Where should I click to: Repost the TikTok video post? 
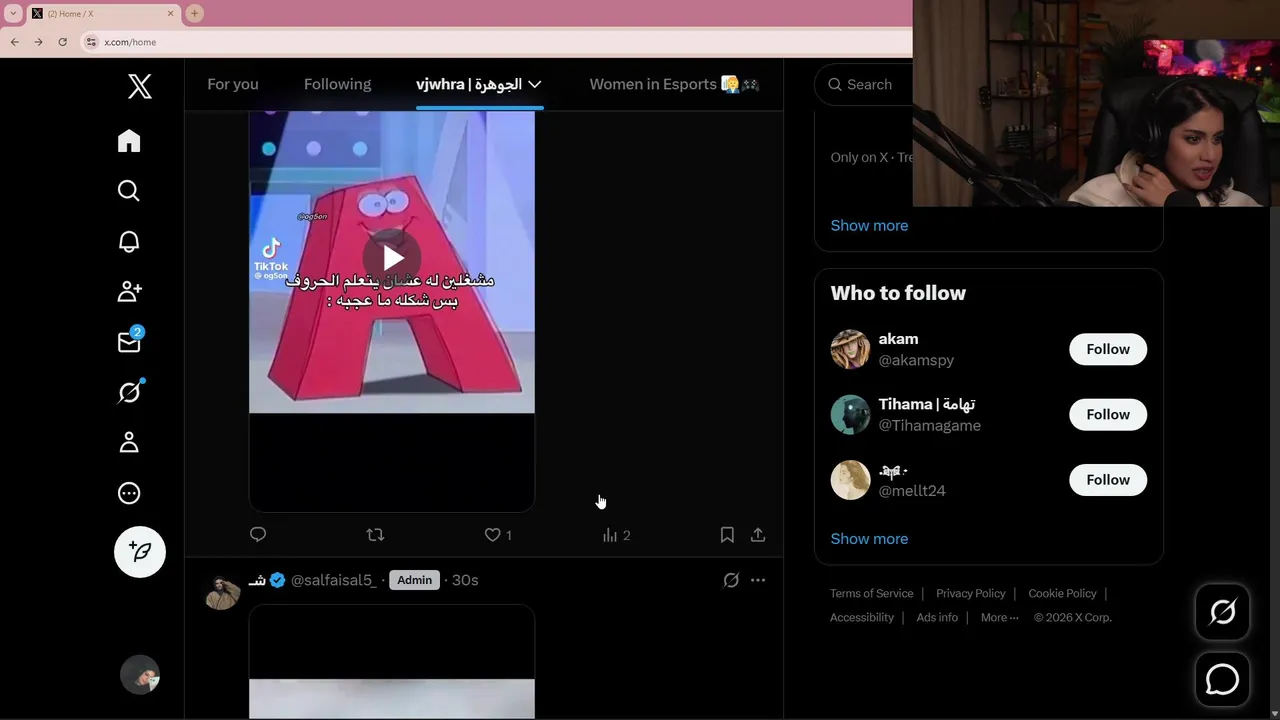pyautogui.click(x=375, y=535)
